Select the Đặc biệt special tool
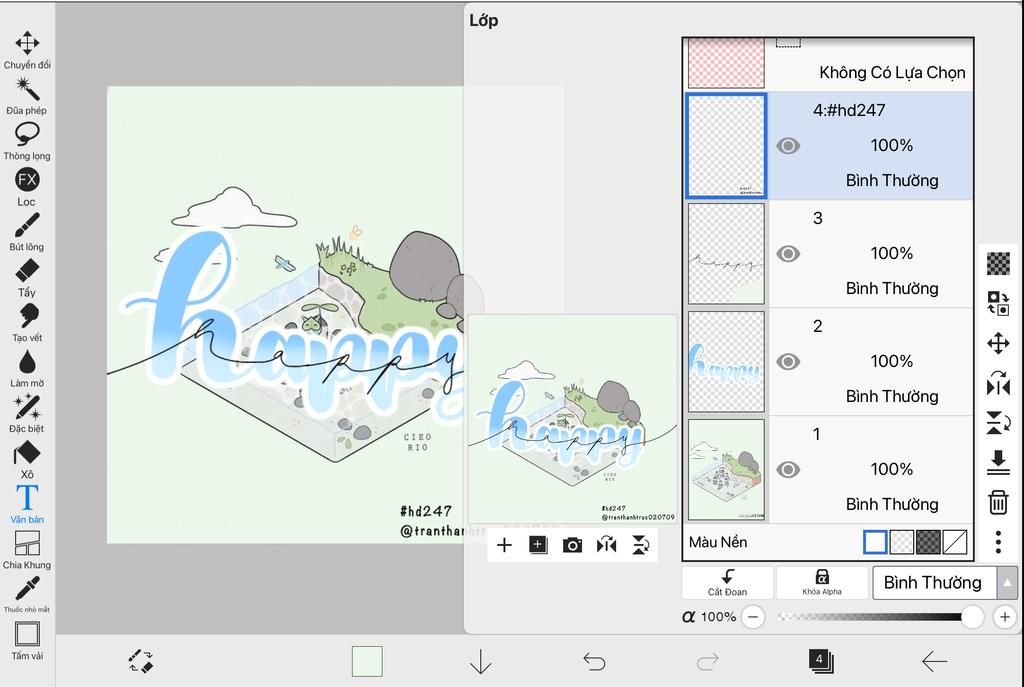Screen dimensions: 1024x687 (27, 414)
